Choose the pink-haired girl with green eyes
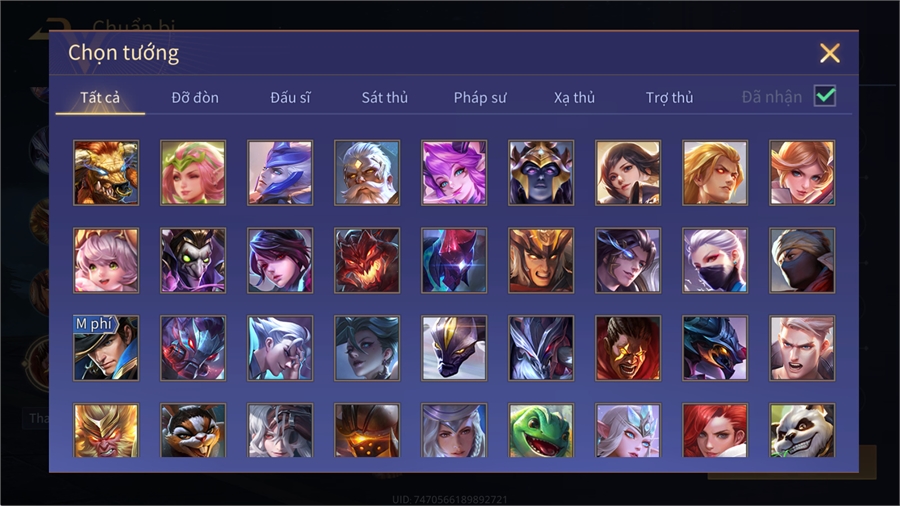The image size is (900, 506). [x=106, y=260]
